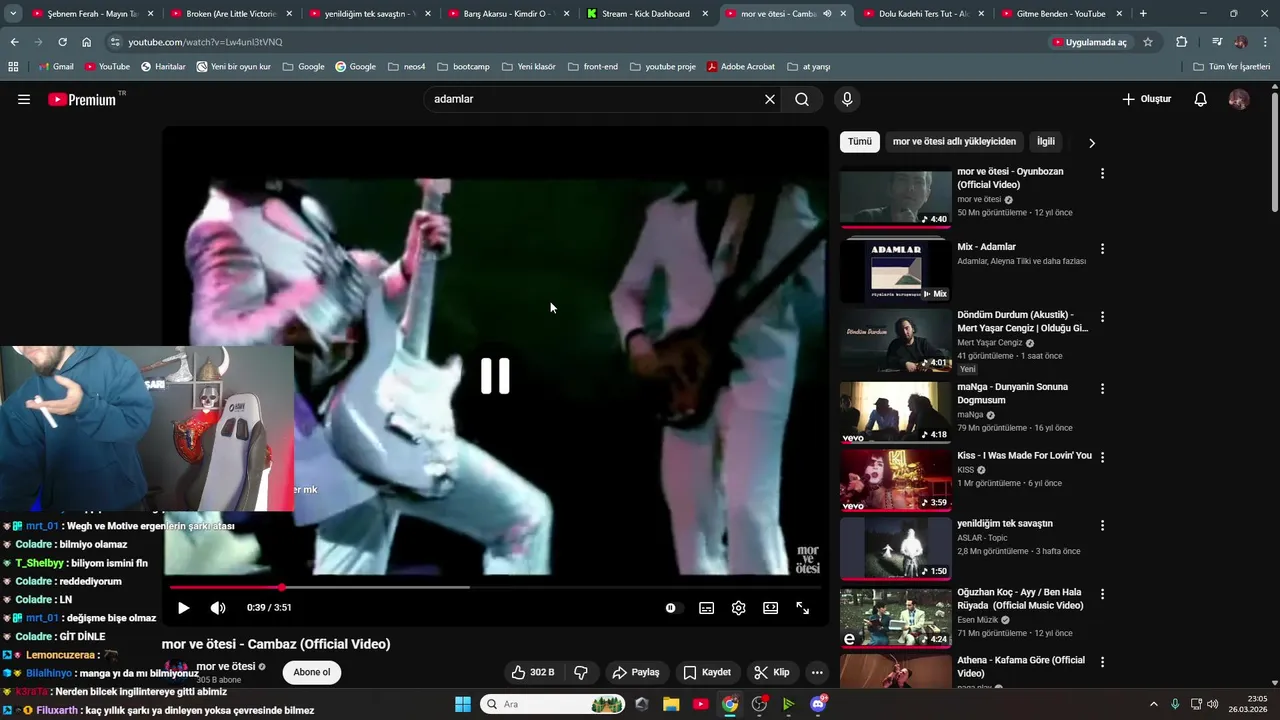Switch to theater mode
The image size is (1280, 720).
[x=770, y=607]
